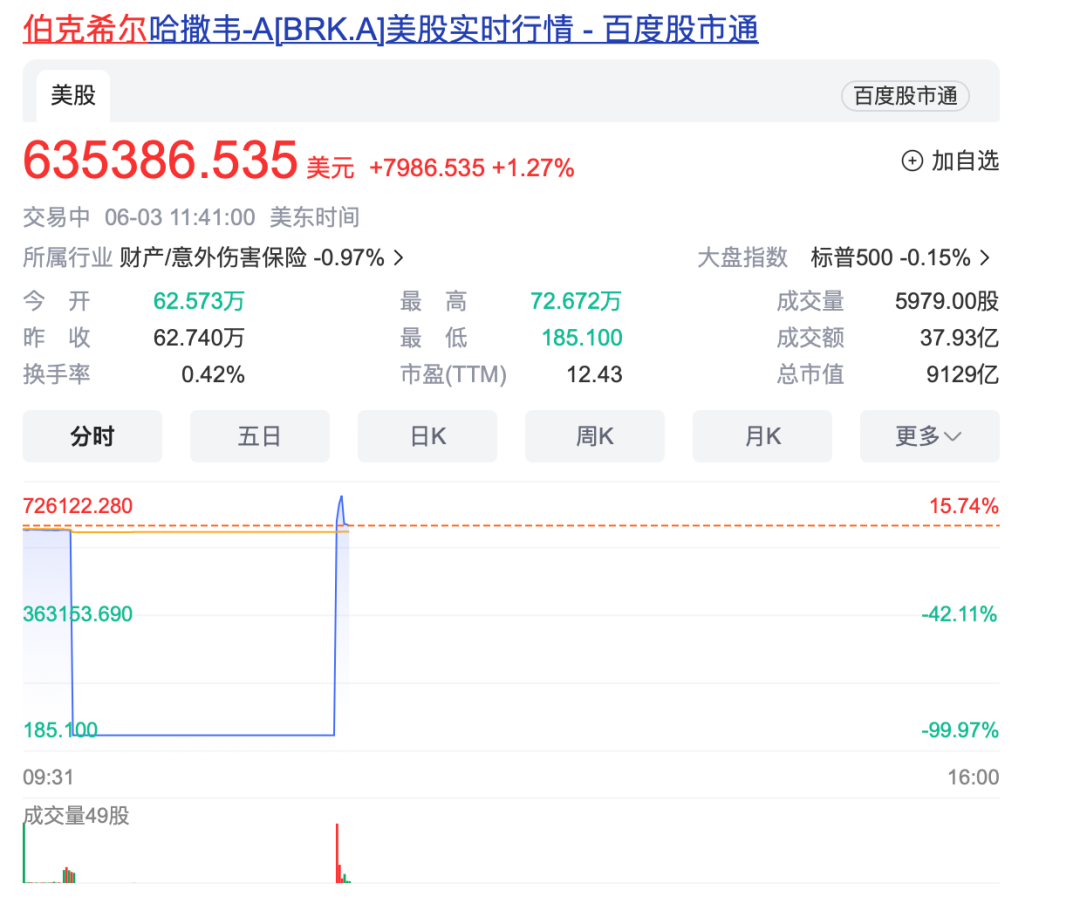Click the 成交额 value 37.93亿
This screenshot has width=1080, height=904.
pyautogui.click(x=959, y=338)
